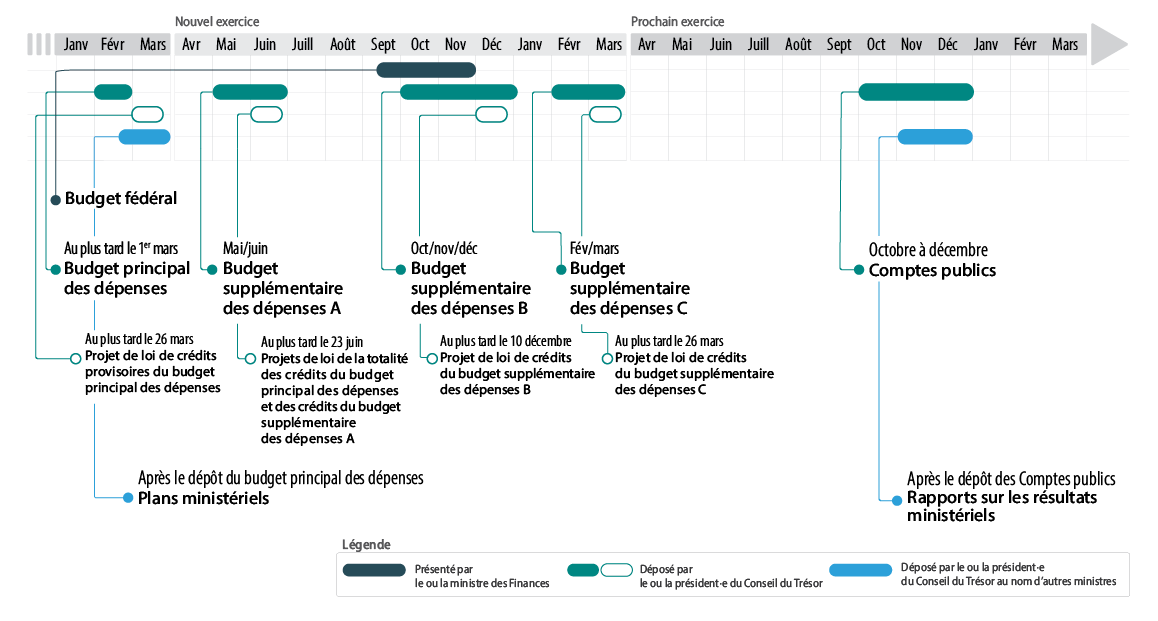Click the Plans ministériels label text
The width and height of the screenshot is (1158, 621).
[x=203, y=498]
